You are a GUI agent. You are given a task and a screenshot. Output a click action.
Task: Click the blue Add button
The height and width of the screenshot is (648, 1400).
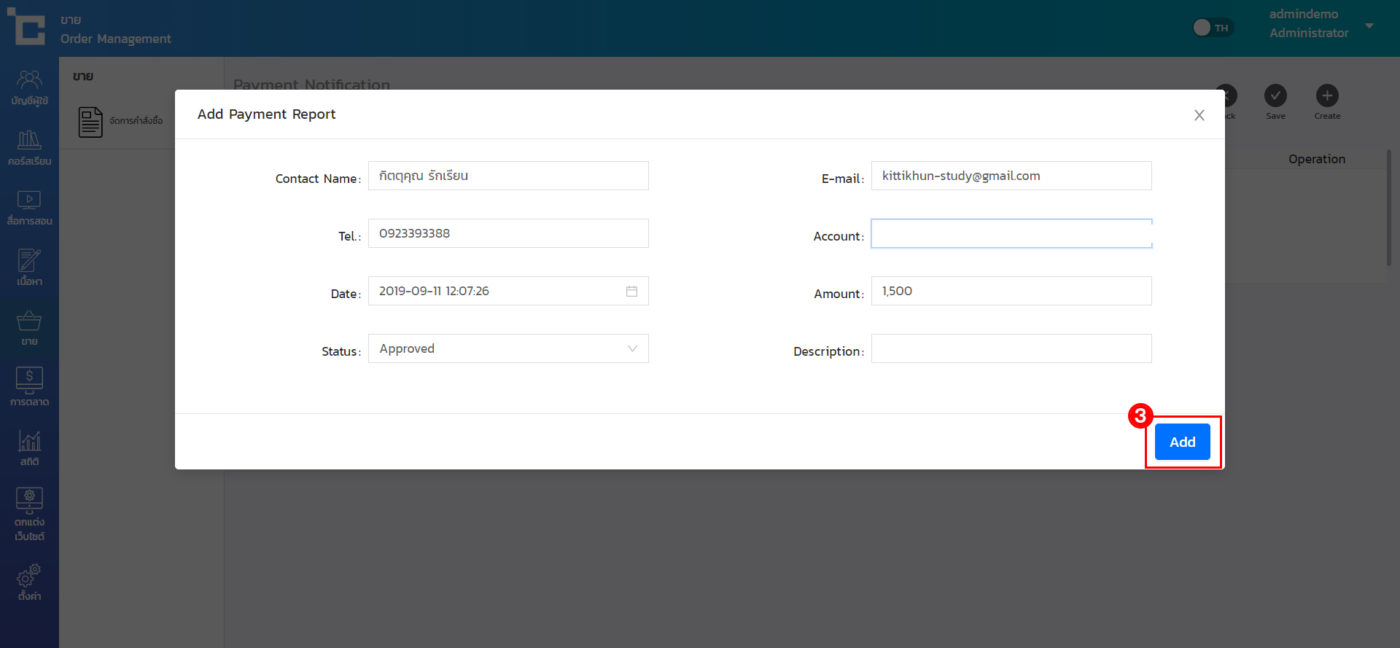pos(1182,442)
